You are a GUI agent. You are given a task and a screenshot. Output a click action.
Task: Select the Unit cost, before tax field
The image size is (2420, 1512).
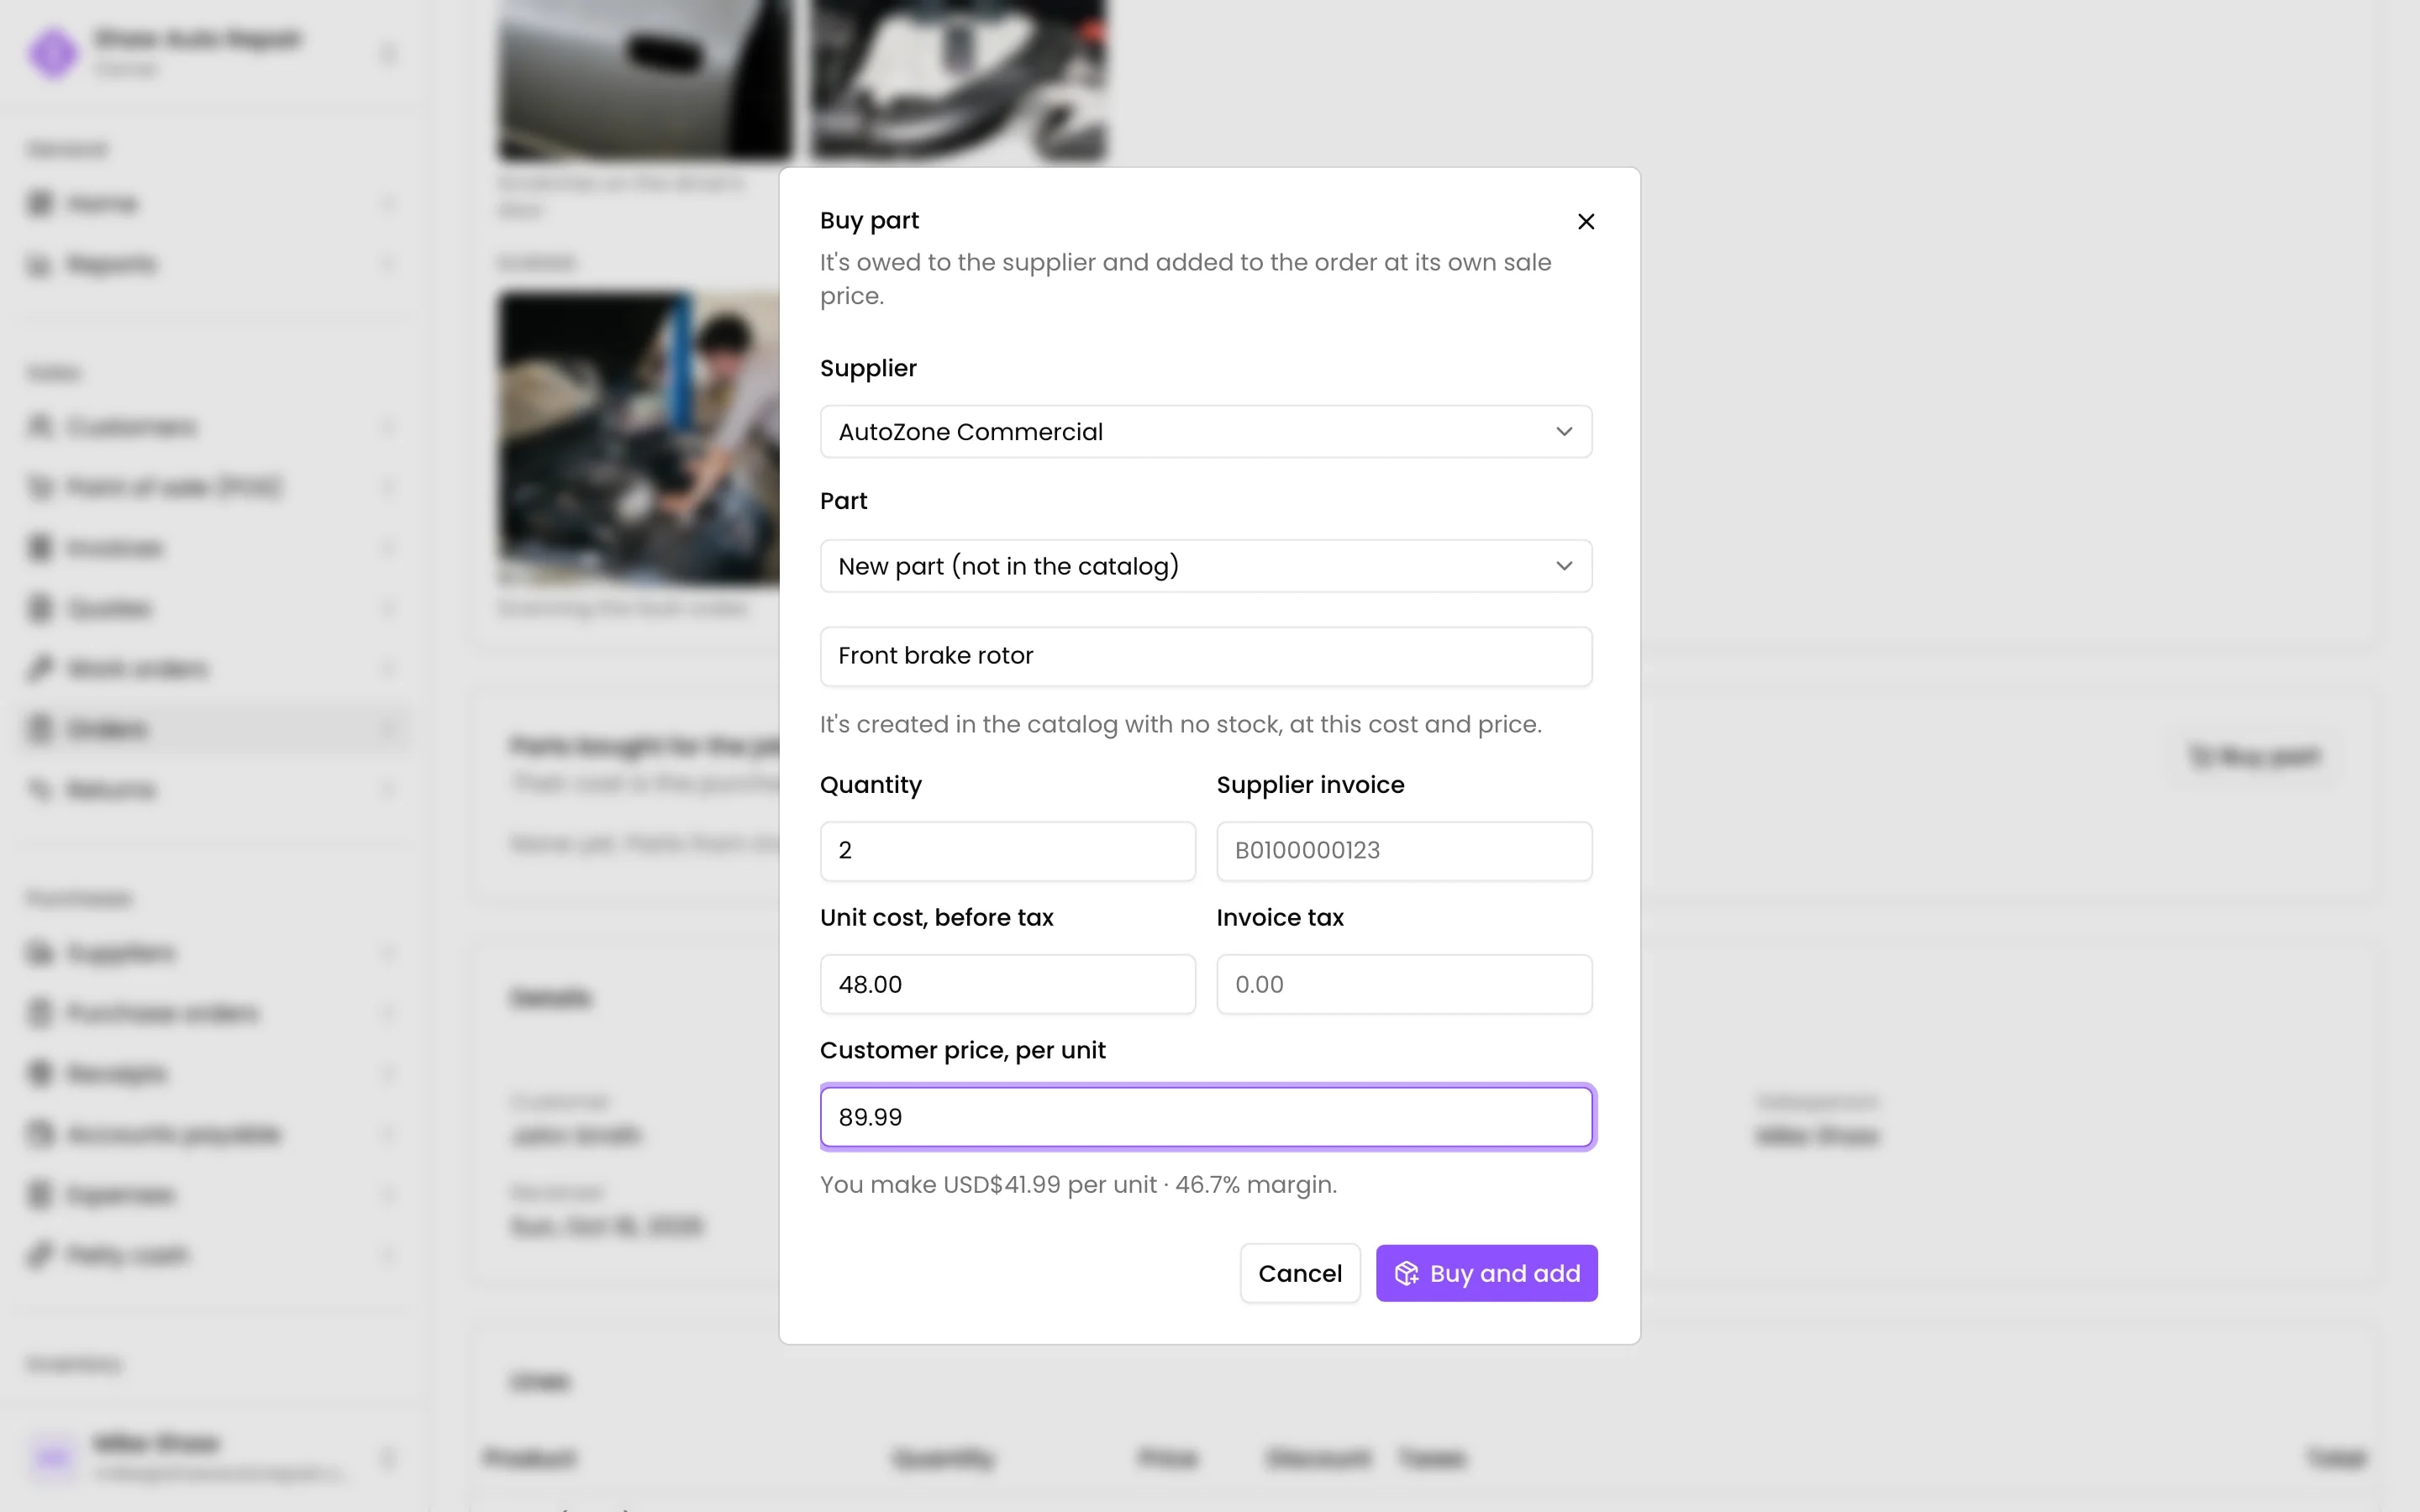tap(1007, 984)
